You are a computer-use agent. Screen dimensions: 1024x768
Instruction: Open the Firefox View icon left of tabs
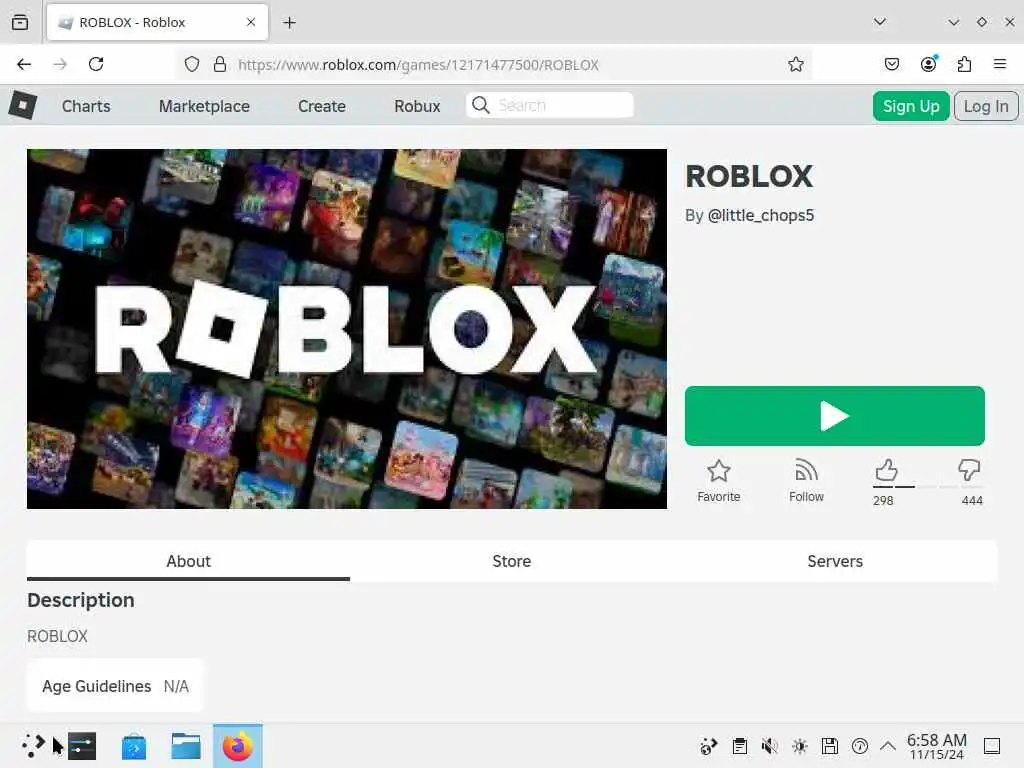20,22
